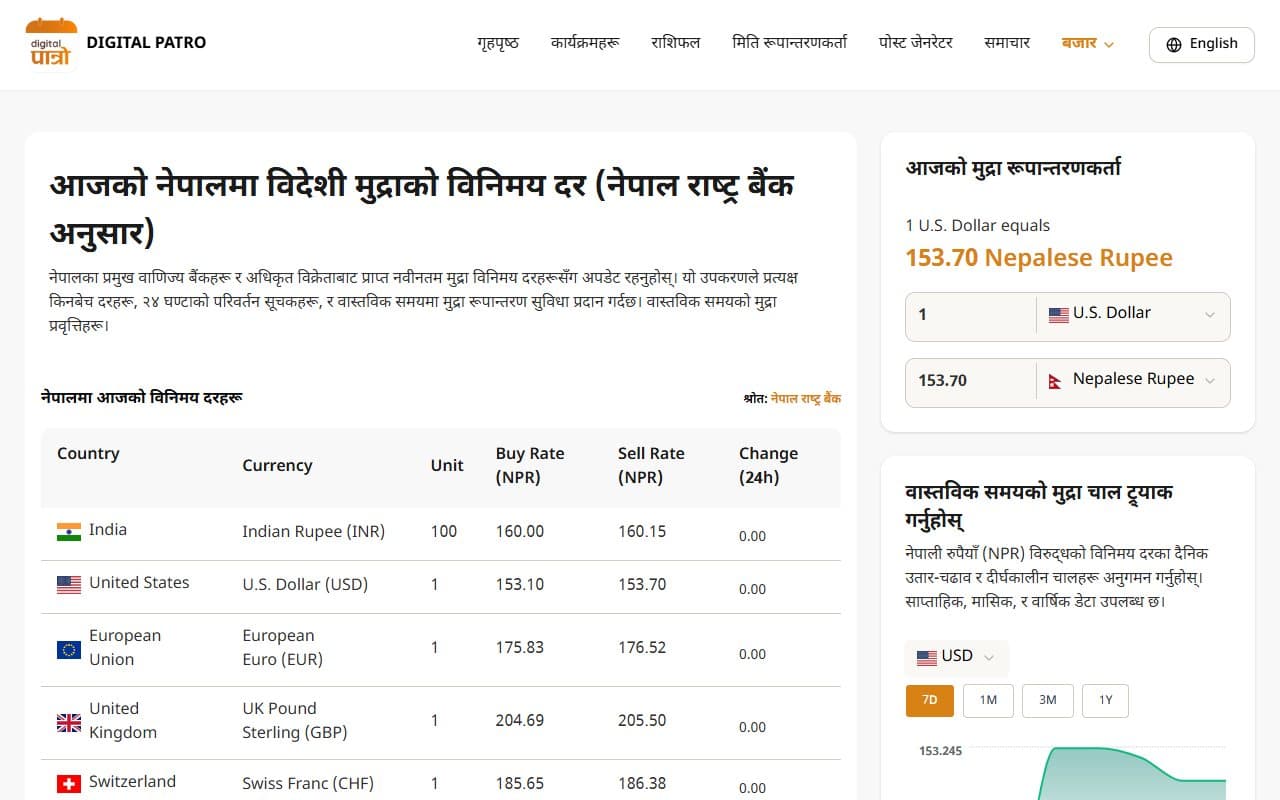This screenshot has height=800, width=1280.
Task: Go to गृहपृष्ठ in navigation
Action: [498, 43]
